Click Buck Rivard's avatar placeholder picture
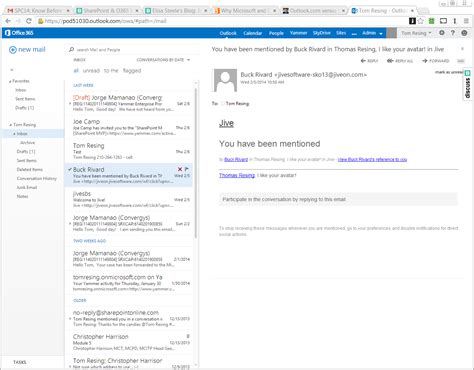Image resolution: width=474 pixels, height=370 pixels. 225,80
